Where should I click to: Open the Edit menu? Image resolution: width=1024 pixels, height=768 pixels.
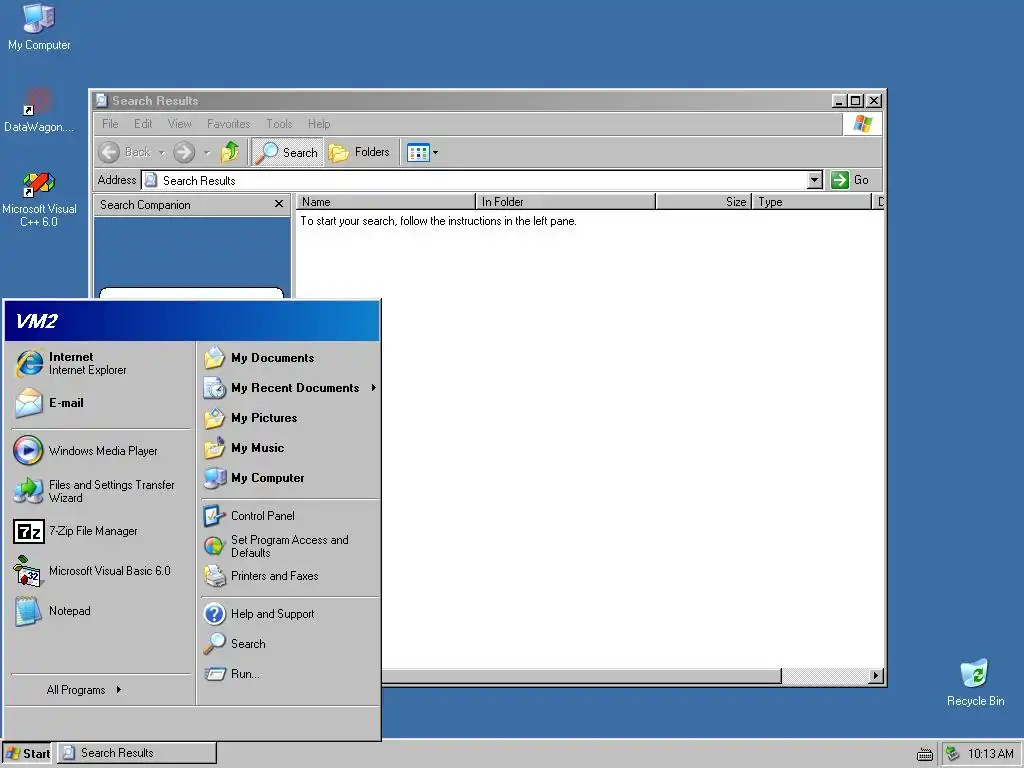click(143, 123)
